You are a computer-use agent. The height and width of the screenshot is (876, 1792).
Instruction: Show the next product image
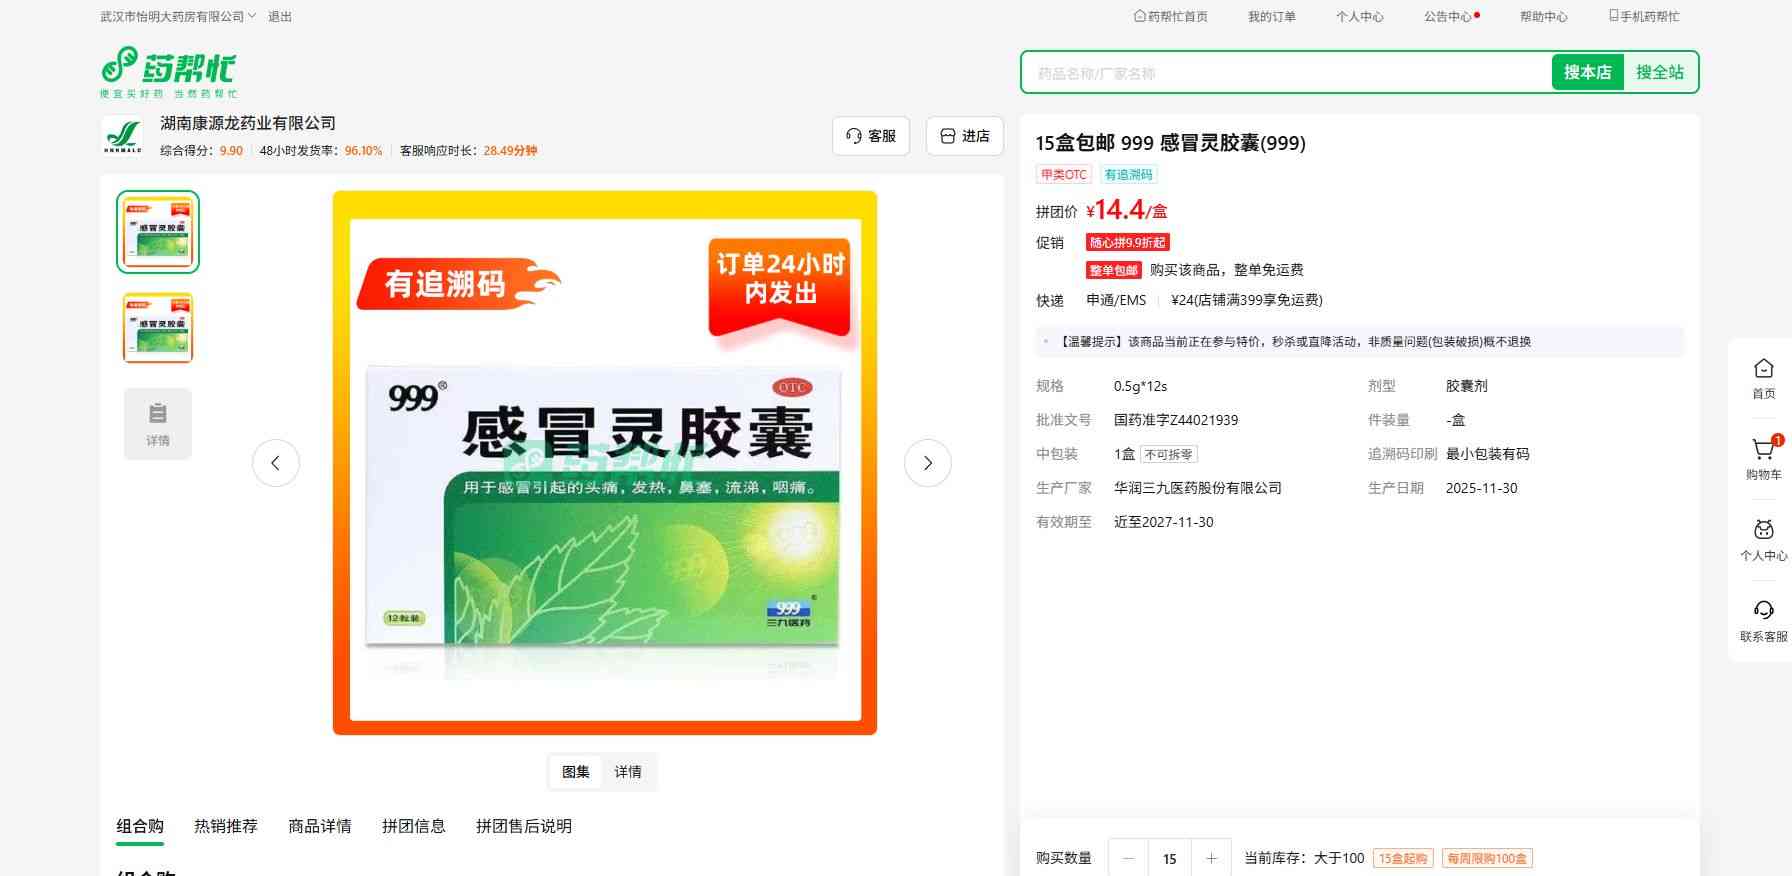[x=927, y=463]
